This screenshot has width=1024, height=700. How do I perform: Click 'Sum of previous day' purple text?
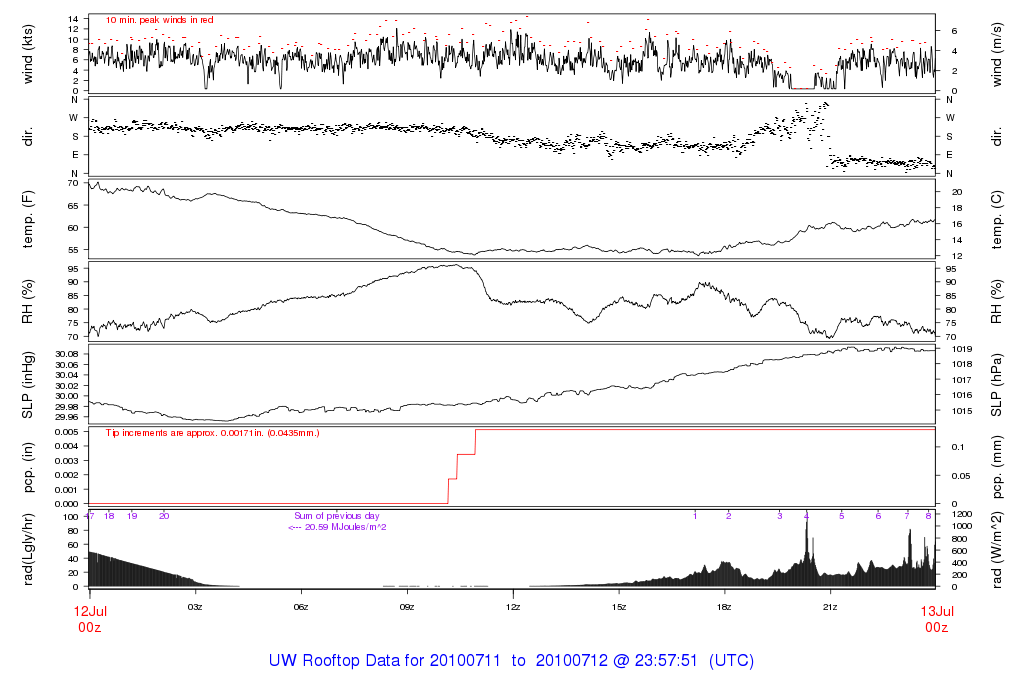(336, 516)
